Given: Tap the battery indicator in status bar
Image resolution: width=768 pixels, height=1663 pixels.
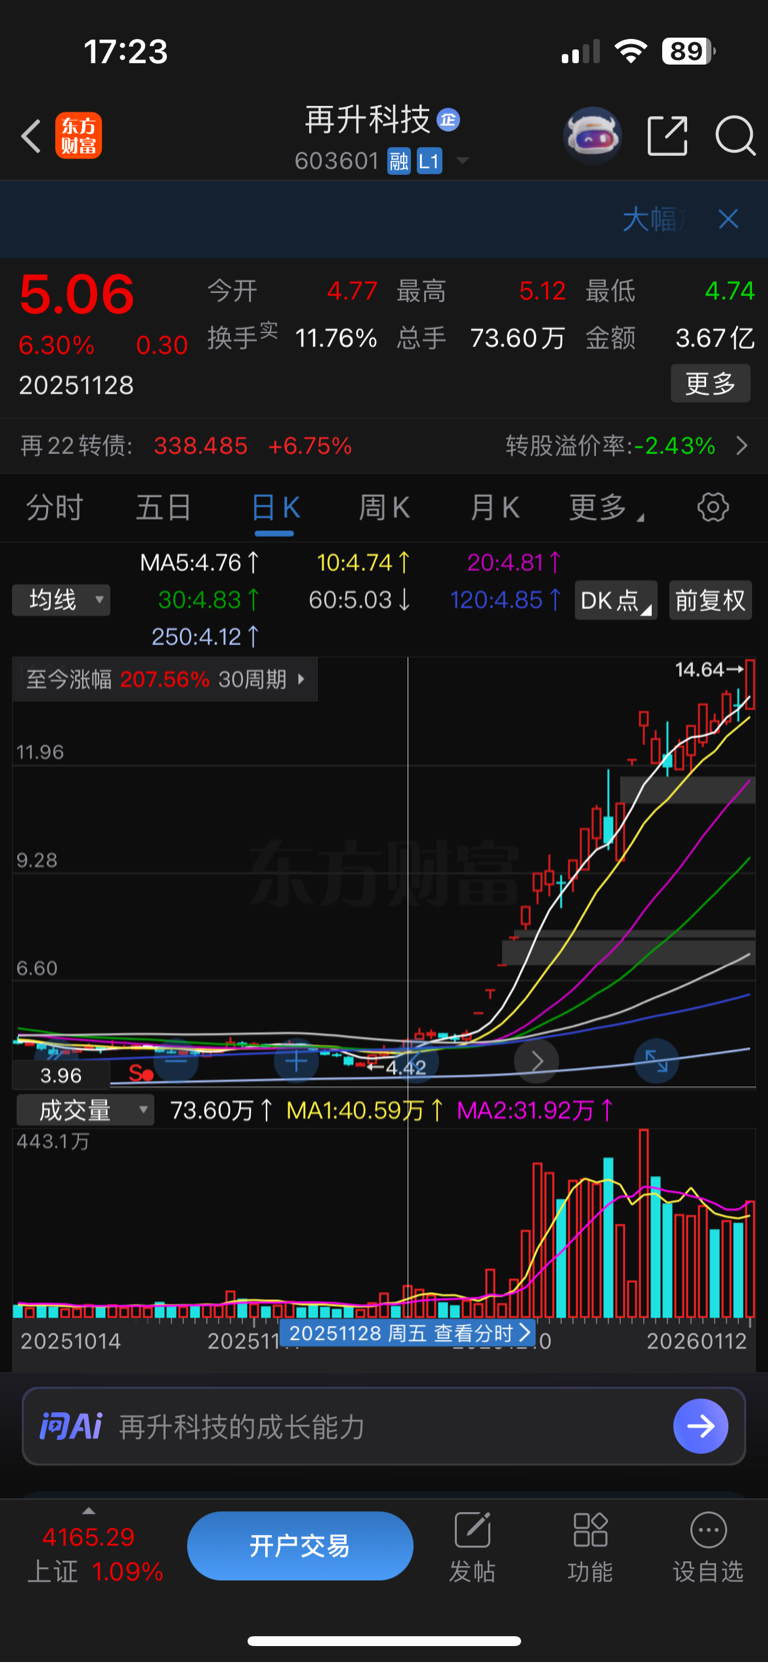Looking at the screenshot, I should coord(688,51).
